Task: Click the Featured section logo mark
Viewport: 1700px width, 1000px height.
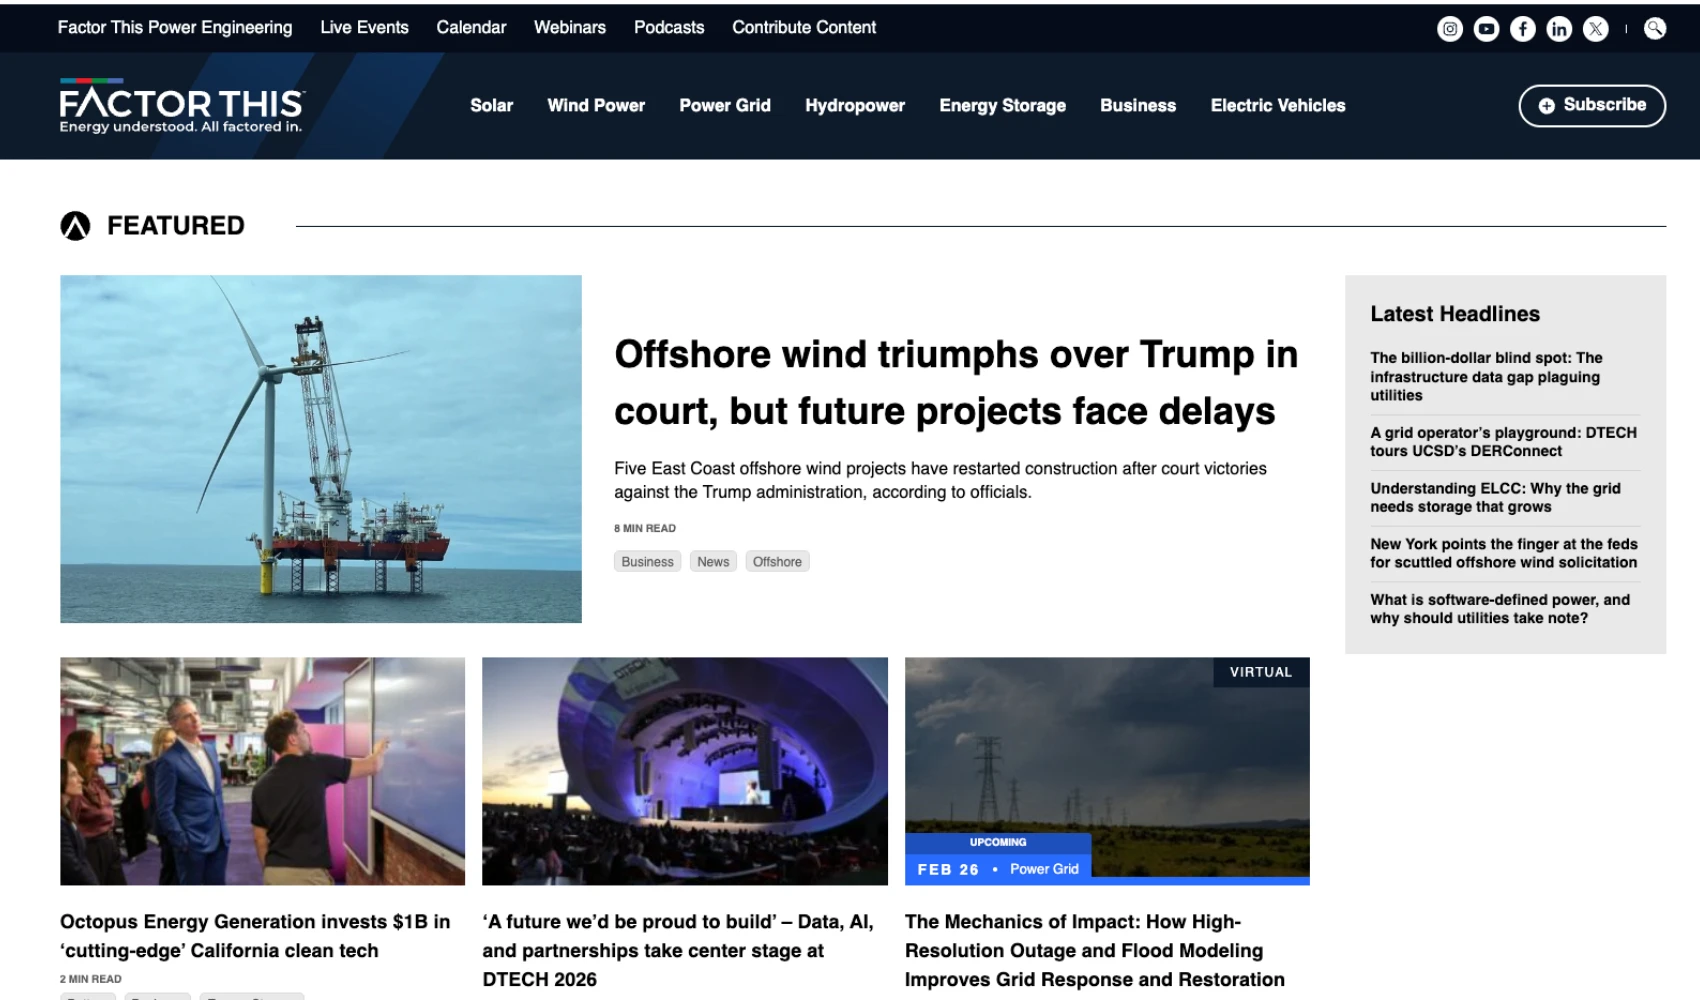Action: coord(74,224)
